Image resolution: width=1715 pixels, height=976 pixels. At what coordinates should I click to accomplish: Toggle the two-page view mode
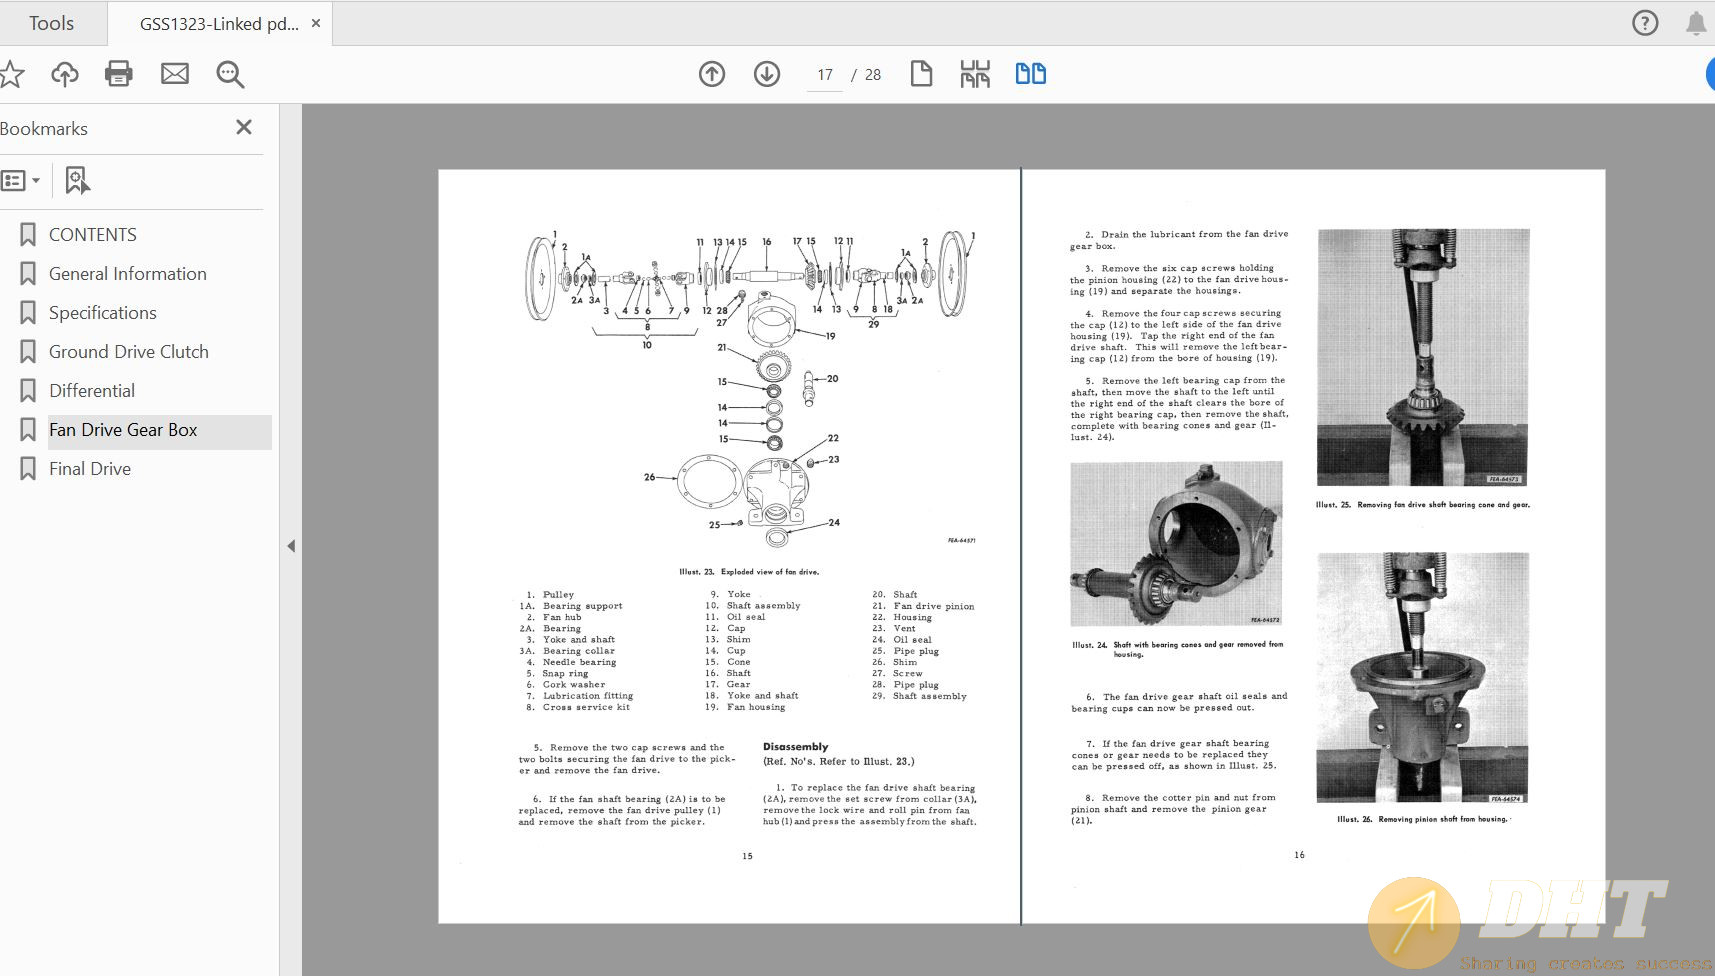click(1030, 74)
